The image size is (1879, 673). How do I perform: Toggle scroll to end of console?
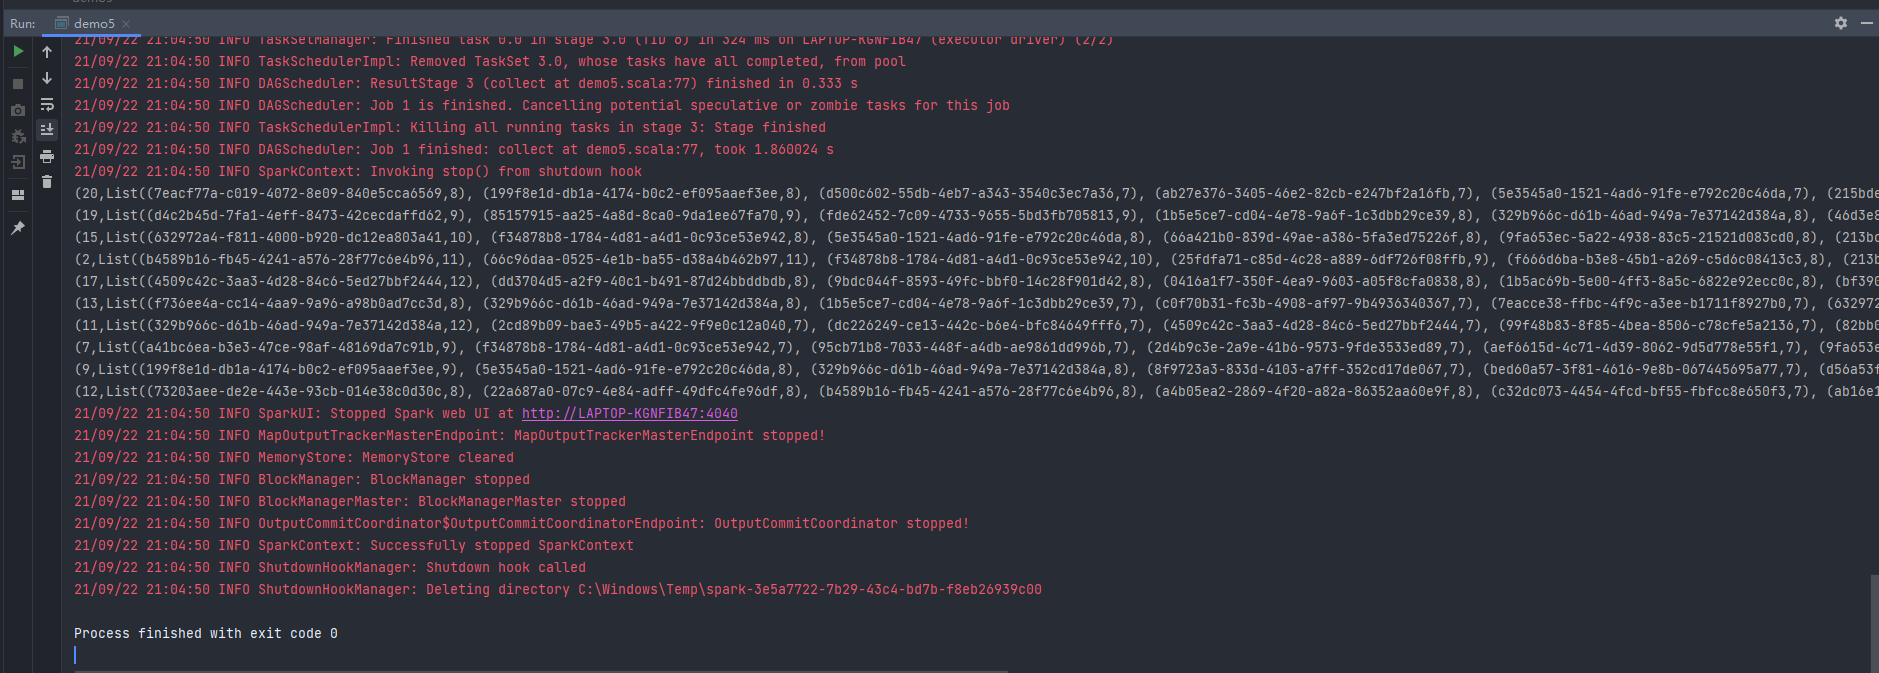(47, 130)
